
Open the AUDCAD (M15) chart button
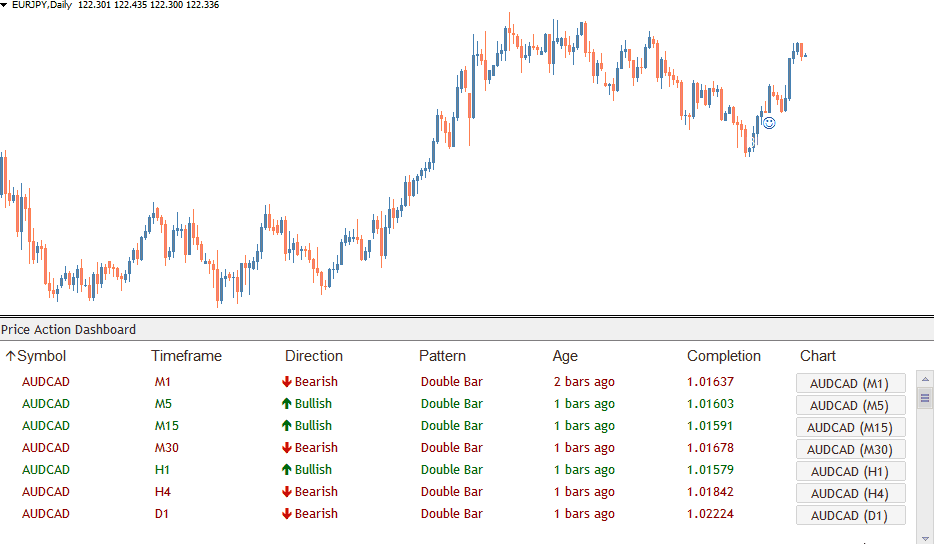[x=850, y=428]
